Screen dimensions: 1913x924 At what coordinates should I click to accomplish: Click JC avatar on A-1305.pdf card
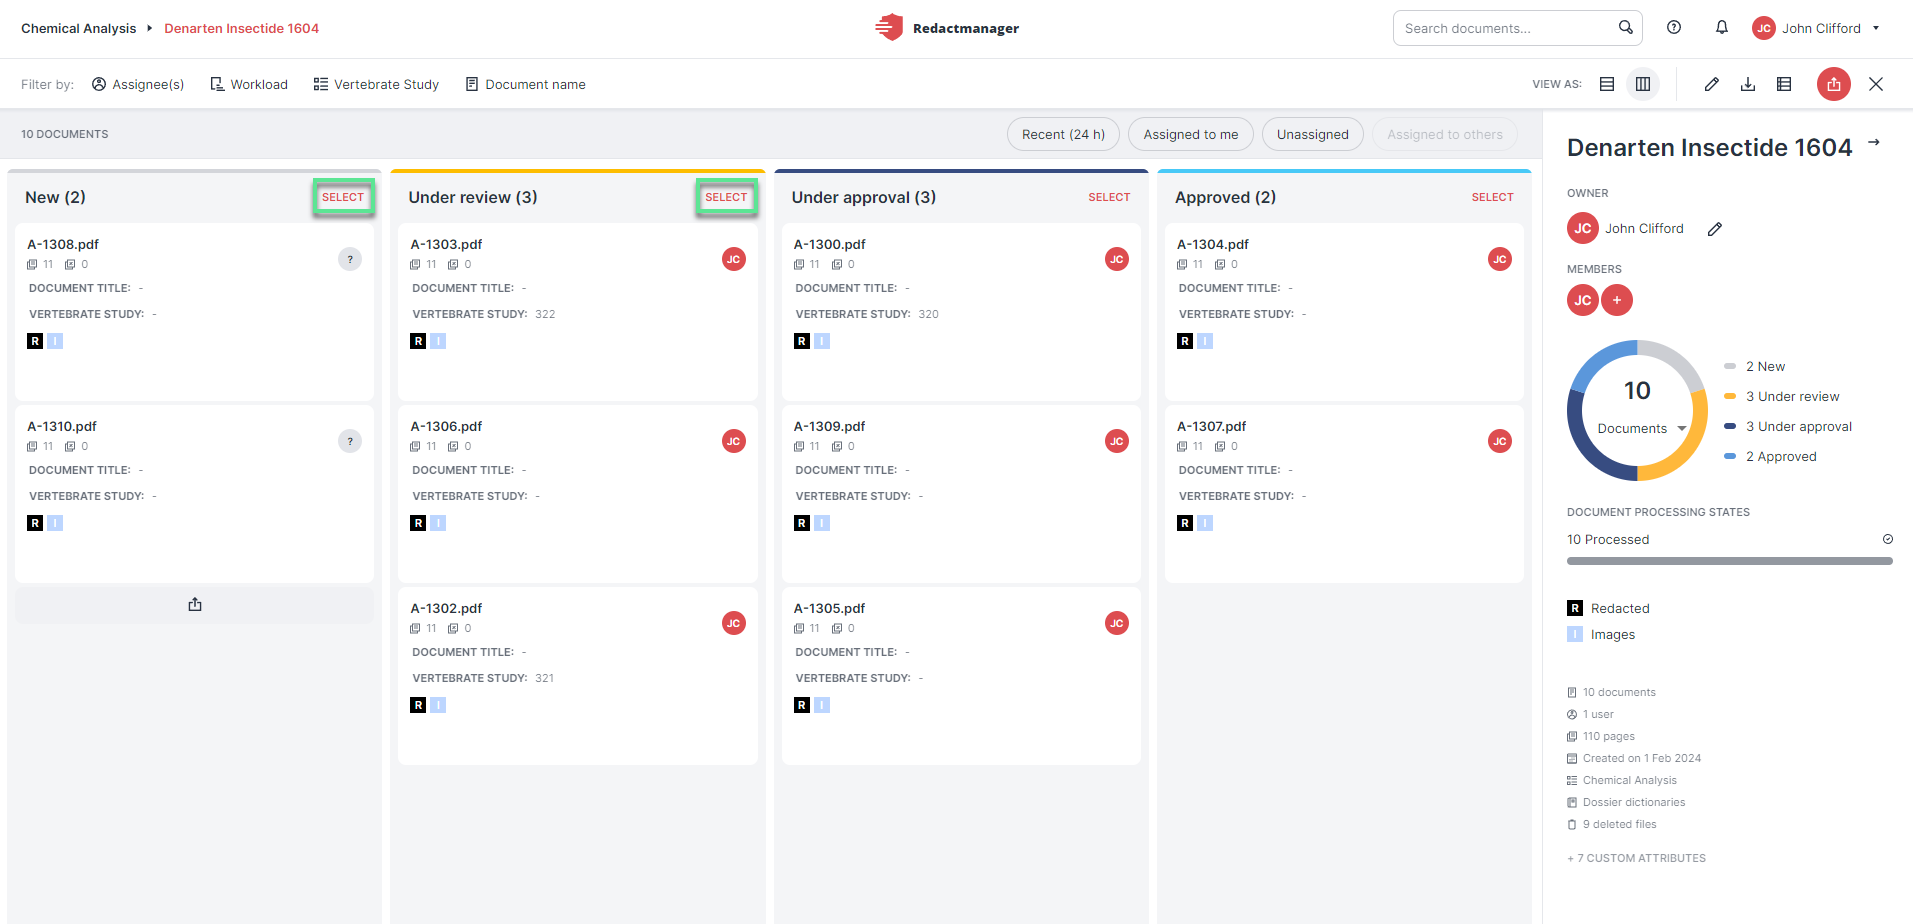pyautogui.click(x=1117, y=623)
